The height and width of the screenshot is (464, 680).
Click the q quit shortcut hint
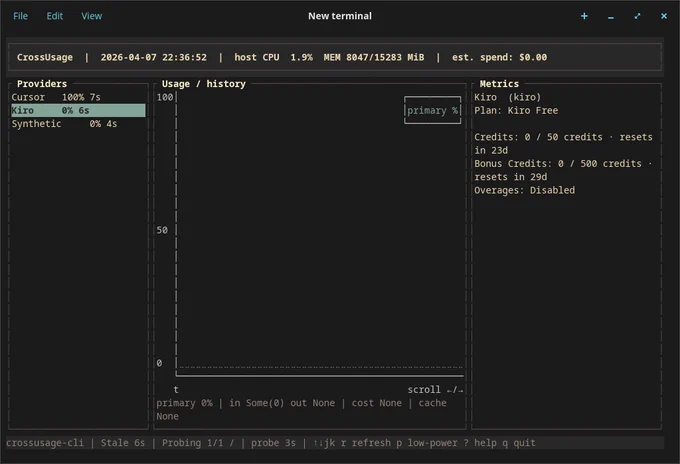pos(519,443)
